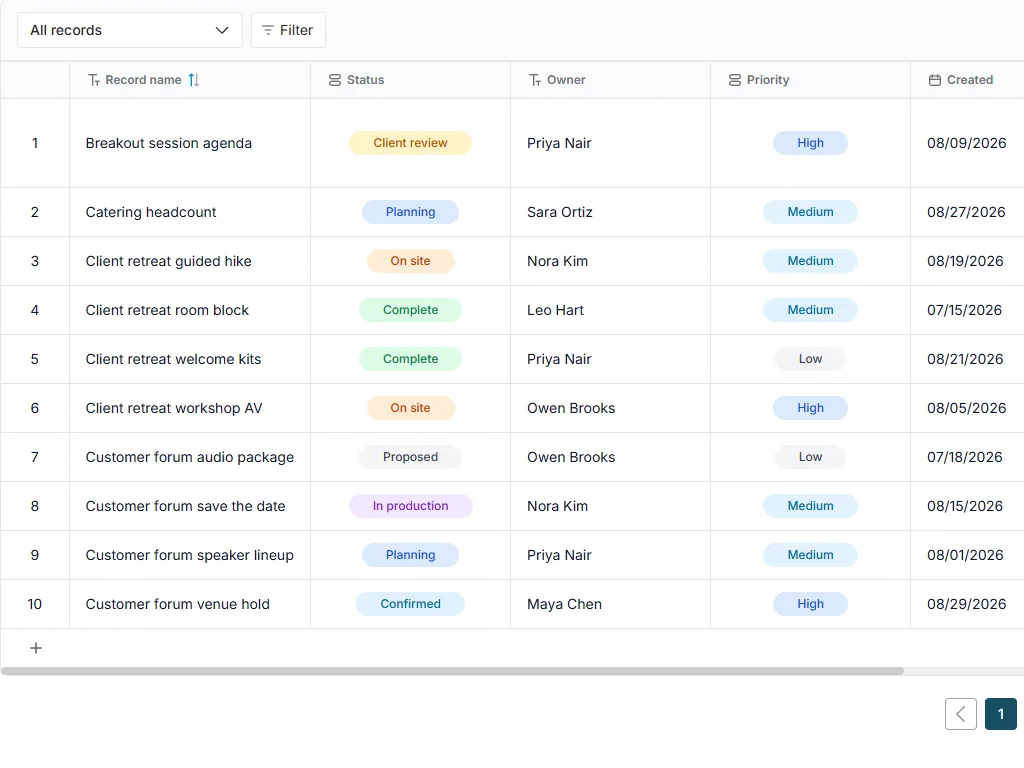Image resolution: width=1024 pixels, height=768 pixels.
Task: Click created date 07/18/2026
Action: [965, 457]
